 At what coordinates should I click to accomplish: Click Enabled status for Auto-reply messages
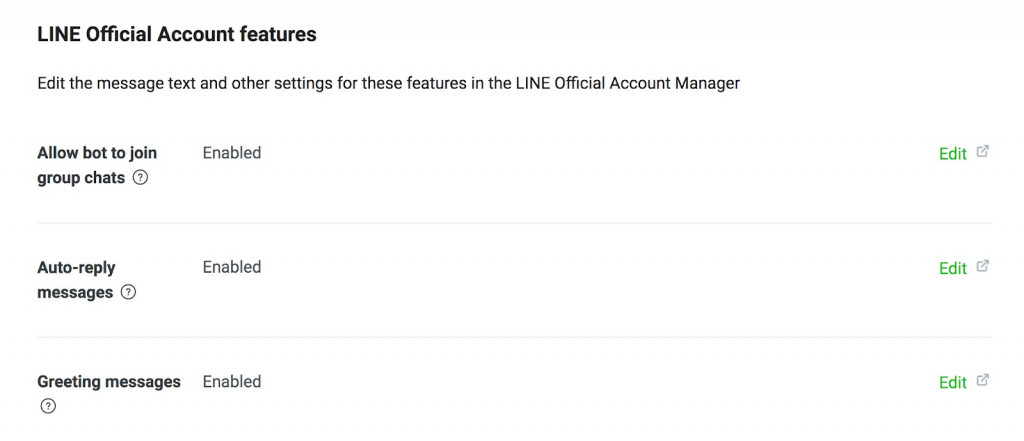point(232,267)
